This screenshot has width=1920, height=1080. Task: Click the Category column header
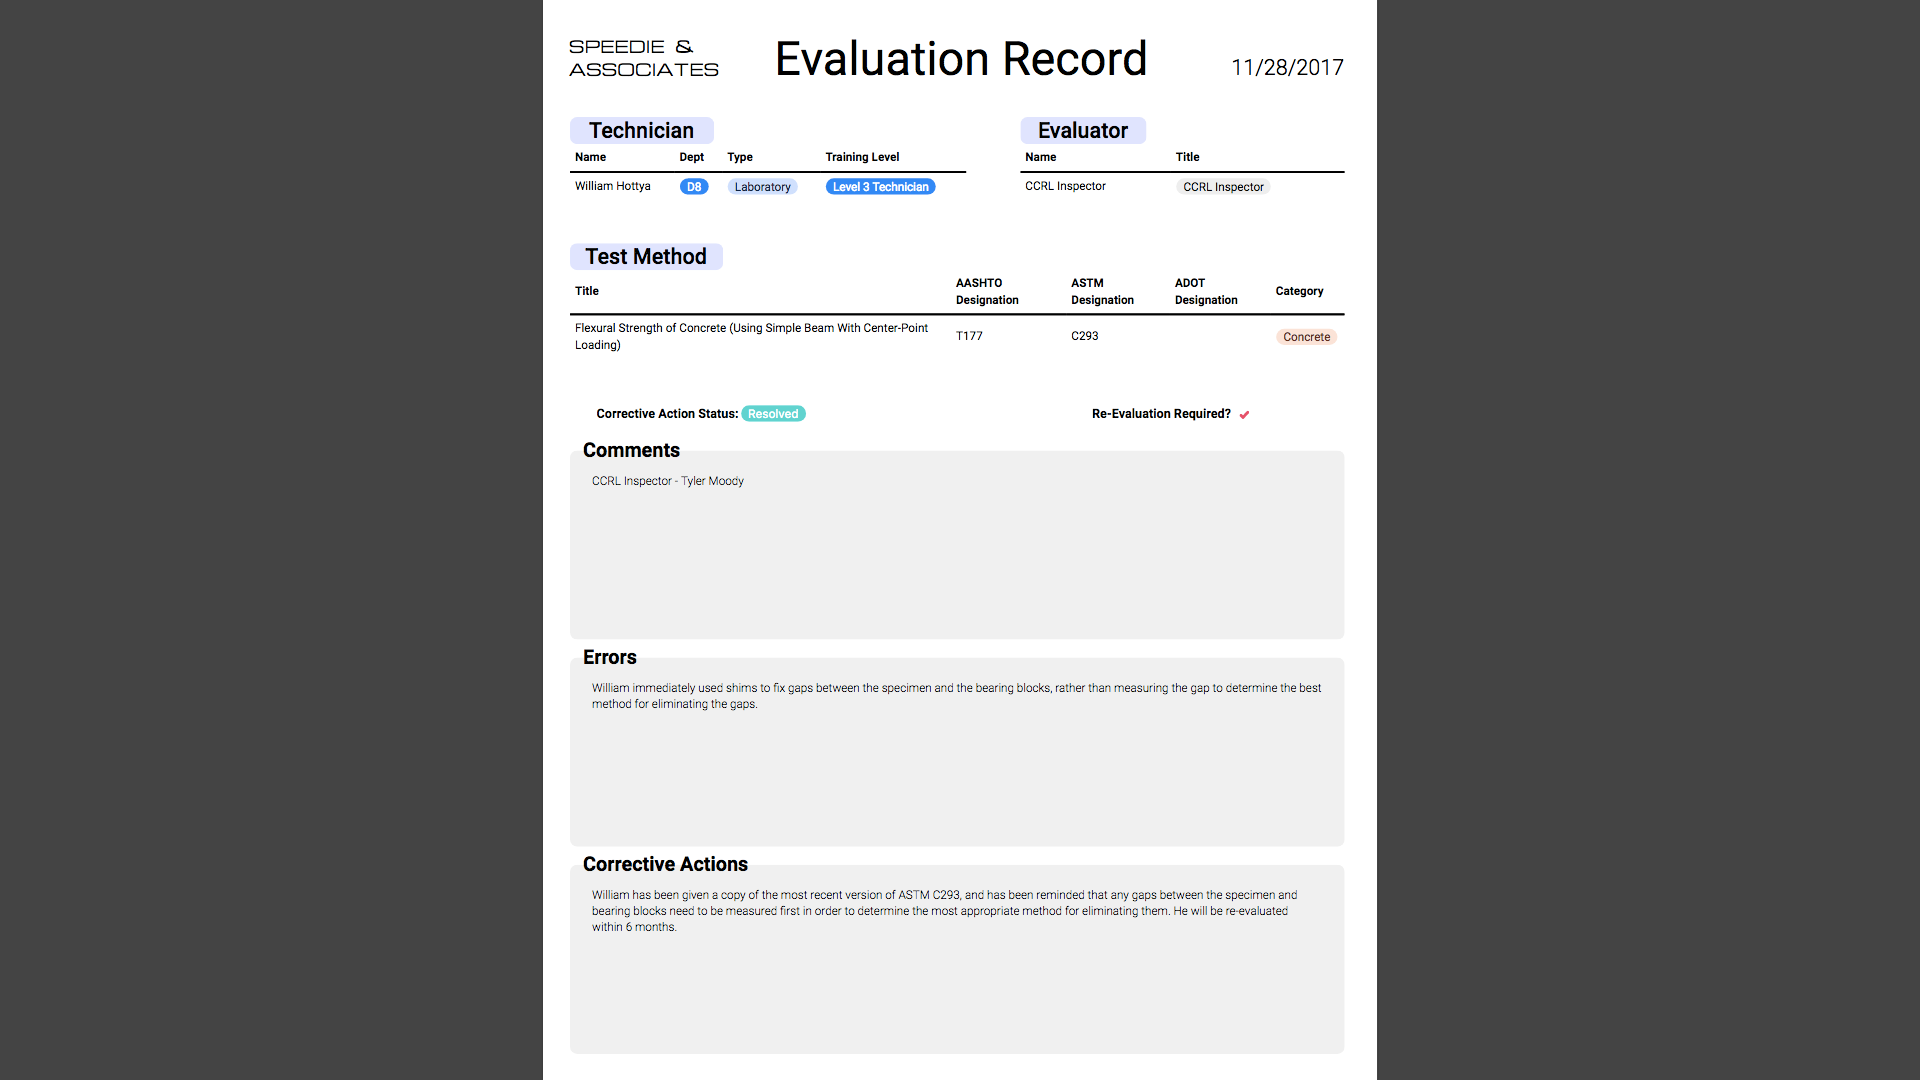click(1299, 291)
